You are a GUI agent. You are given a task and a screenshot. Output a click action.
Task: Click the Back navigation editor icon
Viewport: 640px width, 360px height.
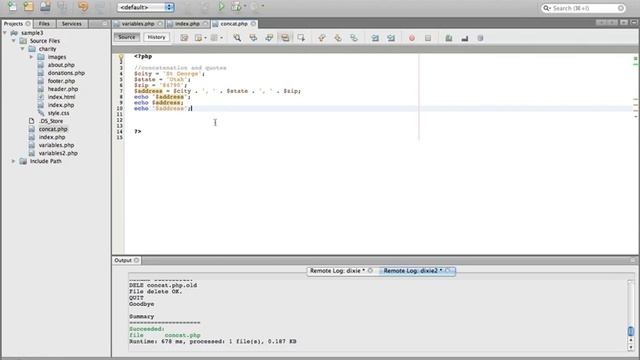coord(199,38)
